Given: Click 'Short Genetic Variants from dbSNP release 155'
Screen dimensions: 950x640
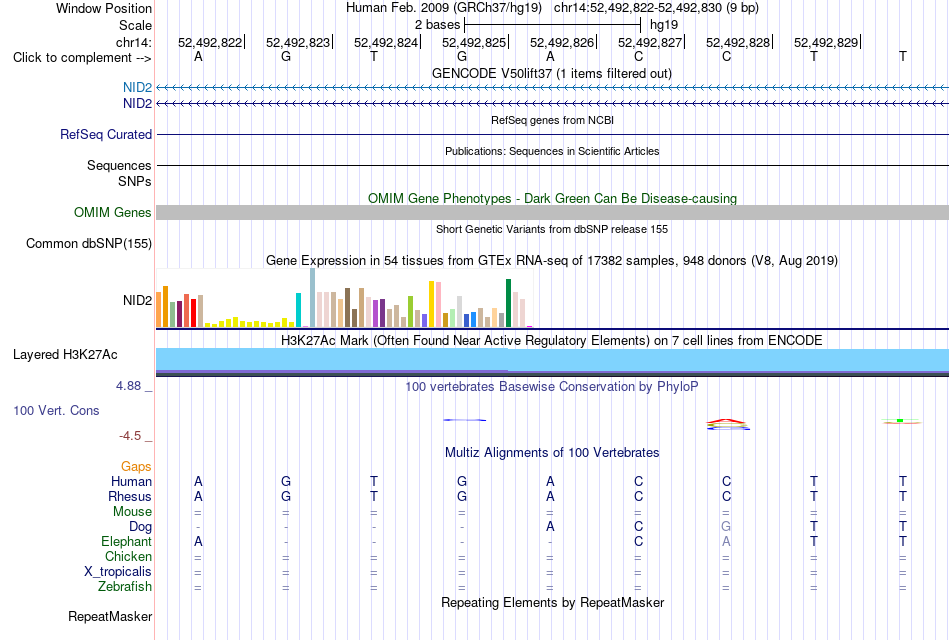Looking at the screenshot, I should coord(552,229).
